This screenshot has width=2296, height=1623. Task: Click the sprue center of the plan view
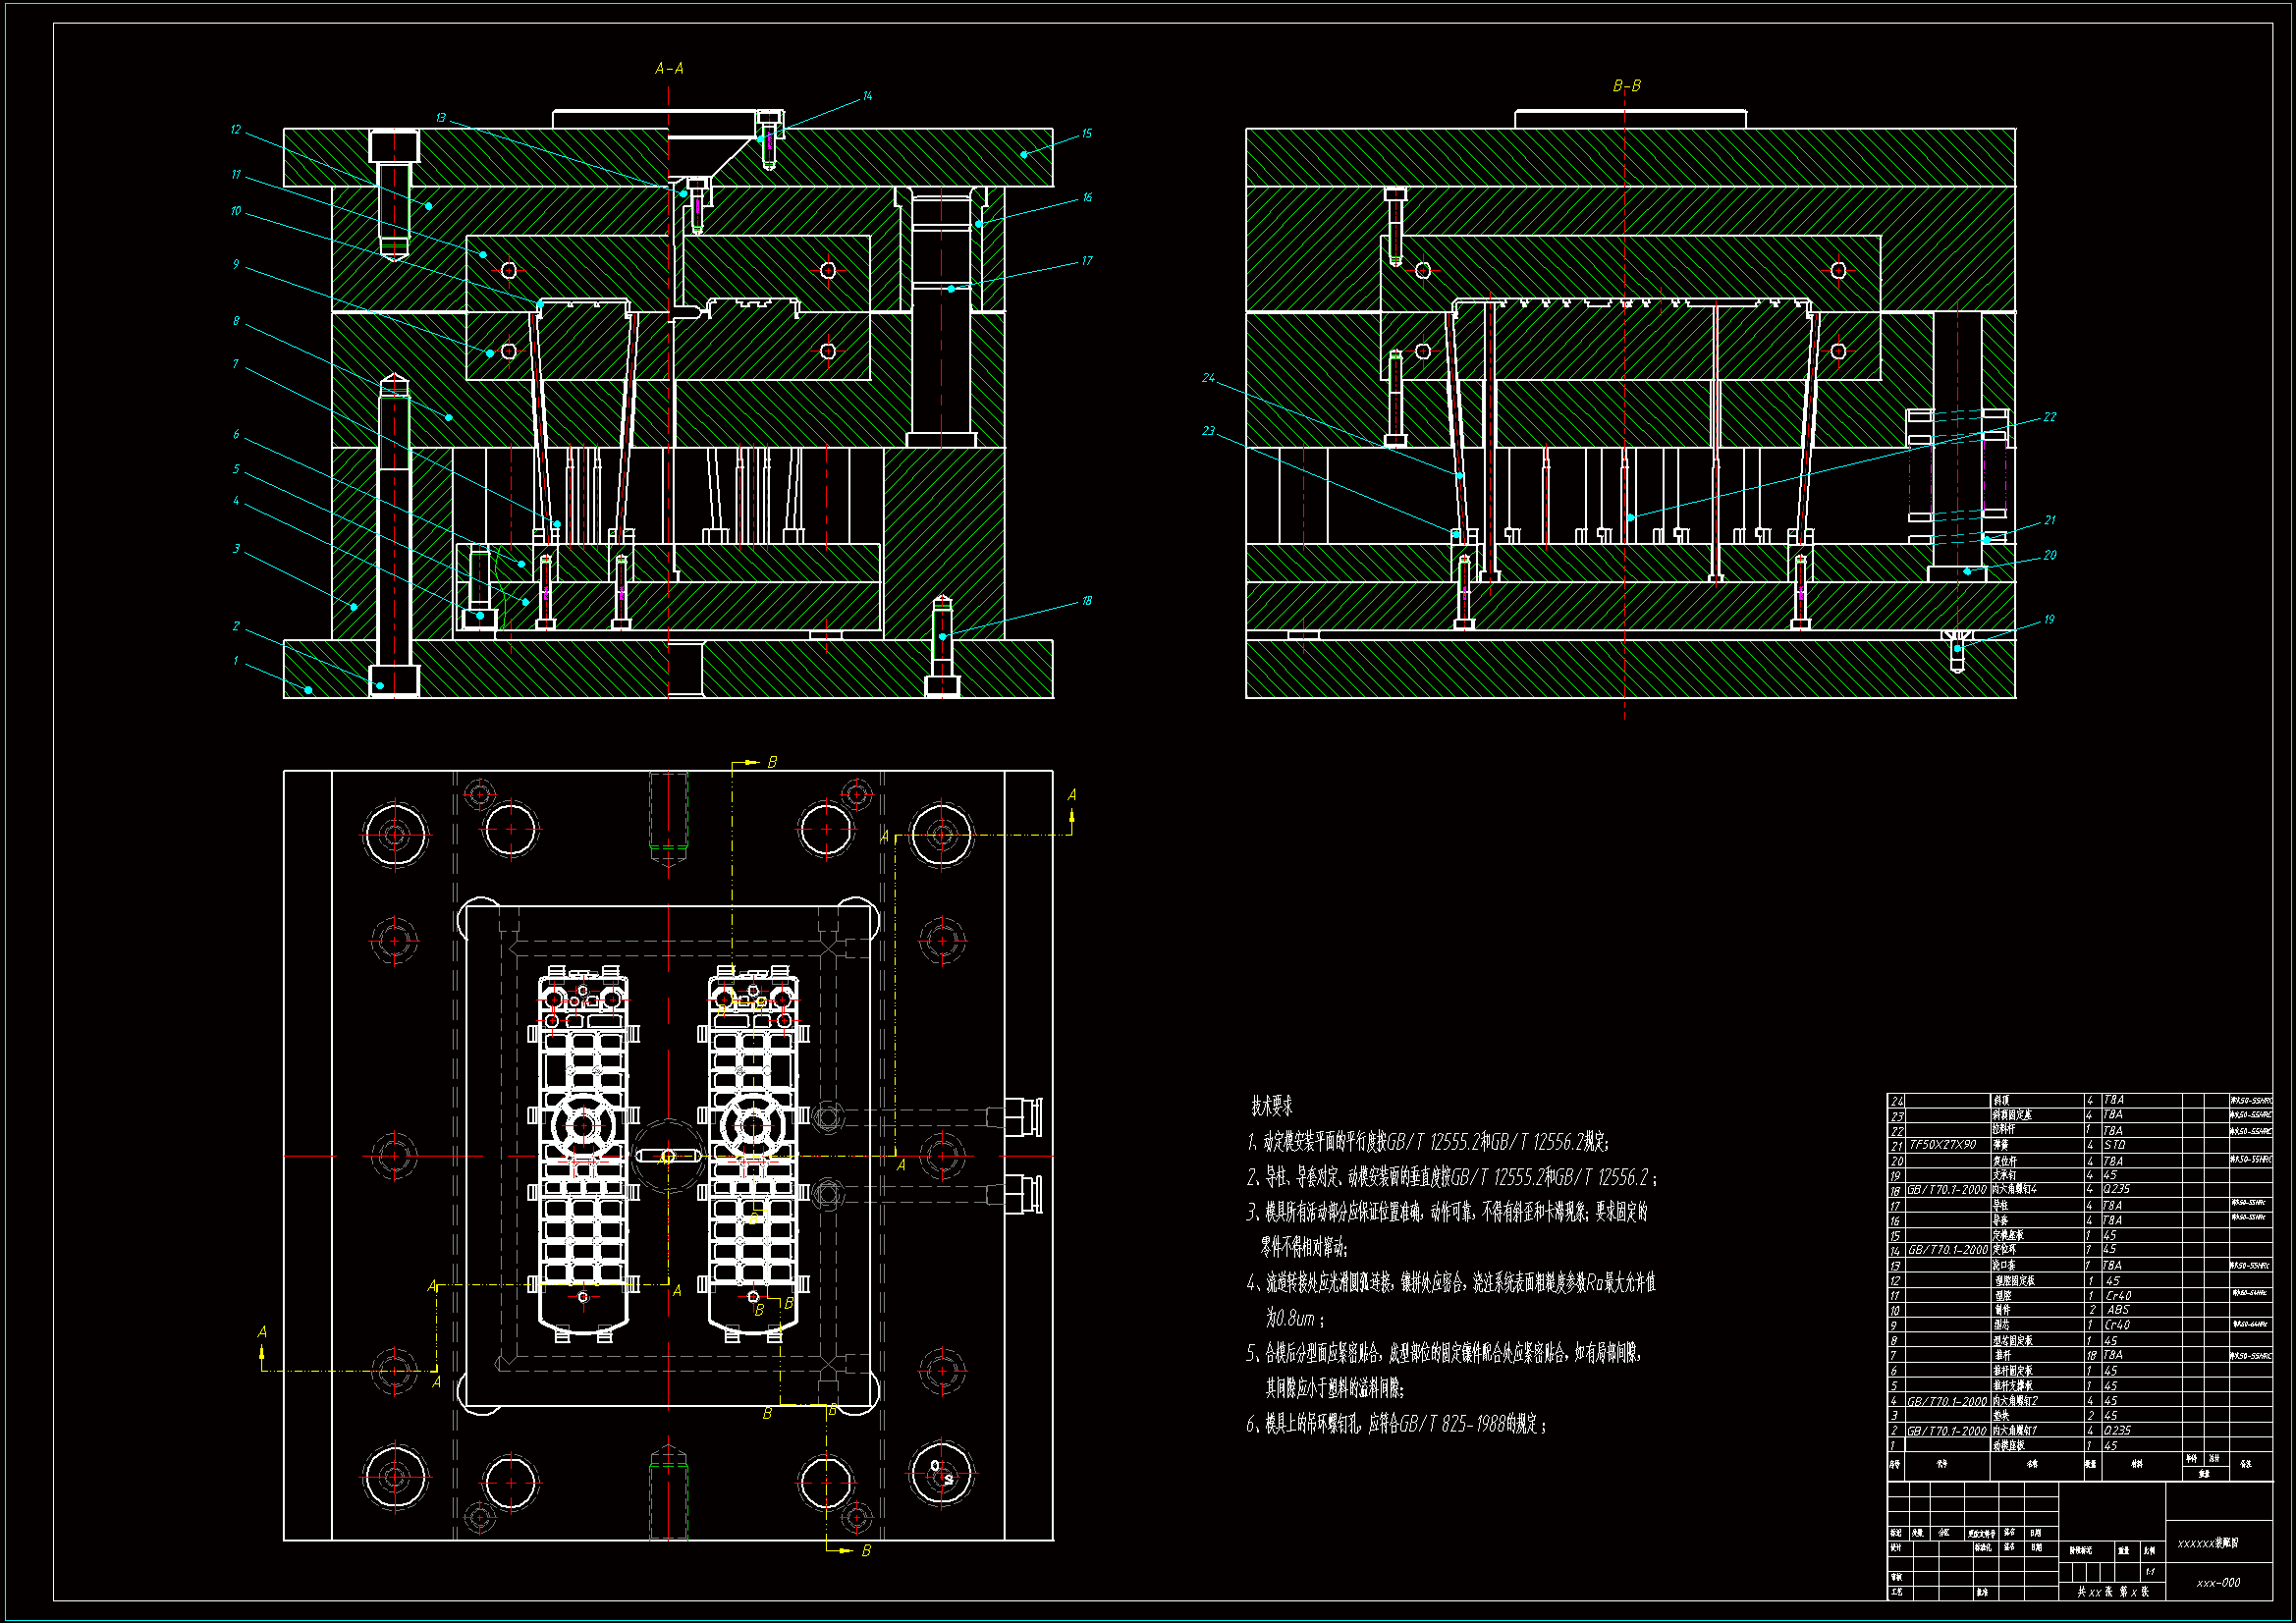pos(668,1157)
